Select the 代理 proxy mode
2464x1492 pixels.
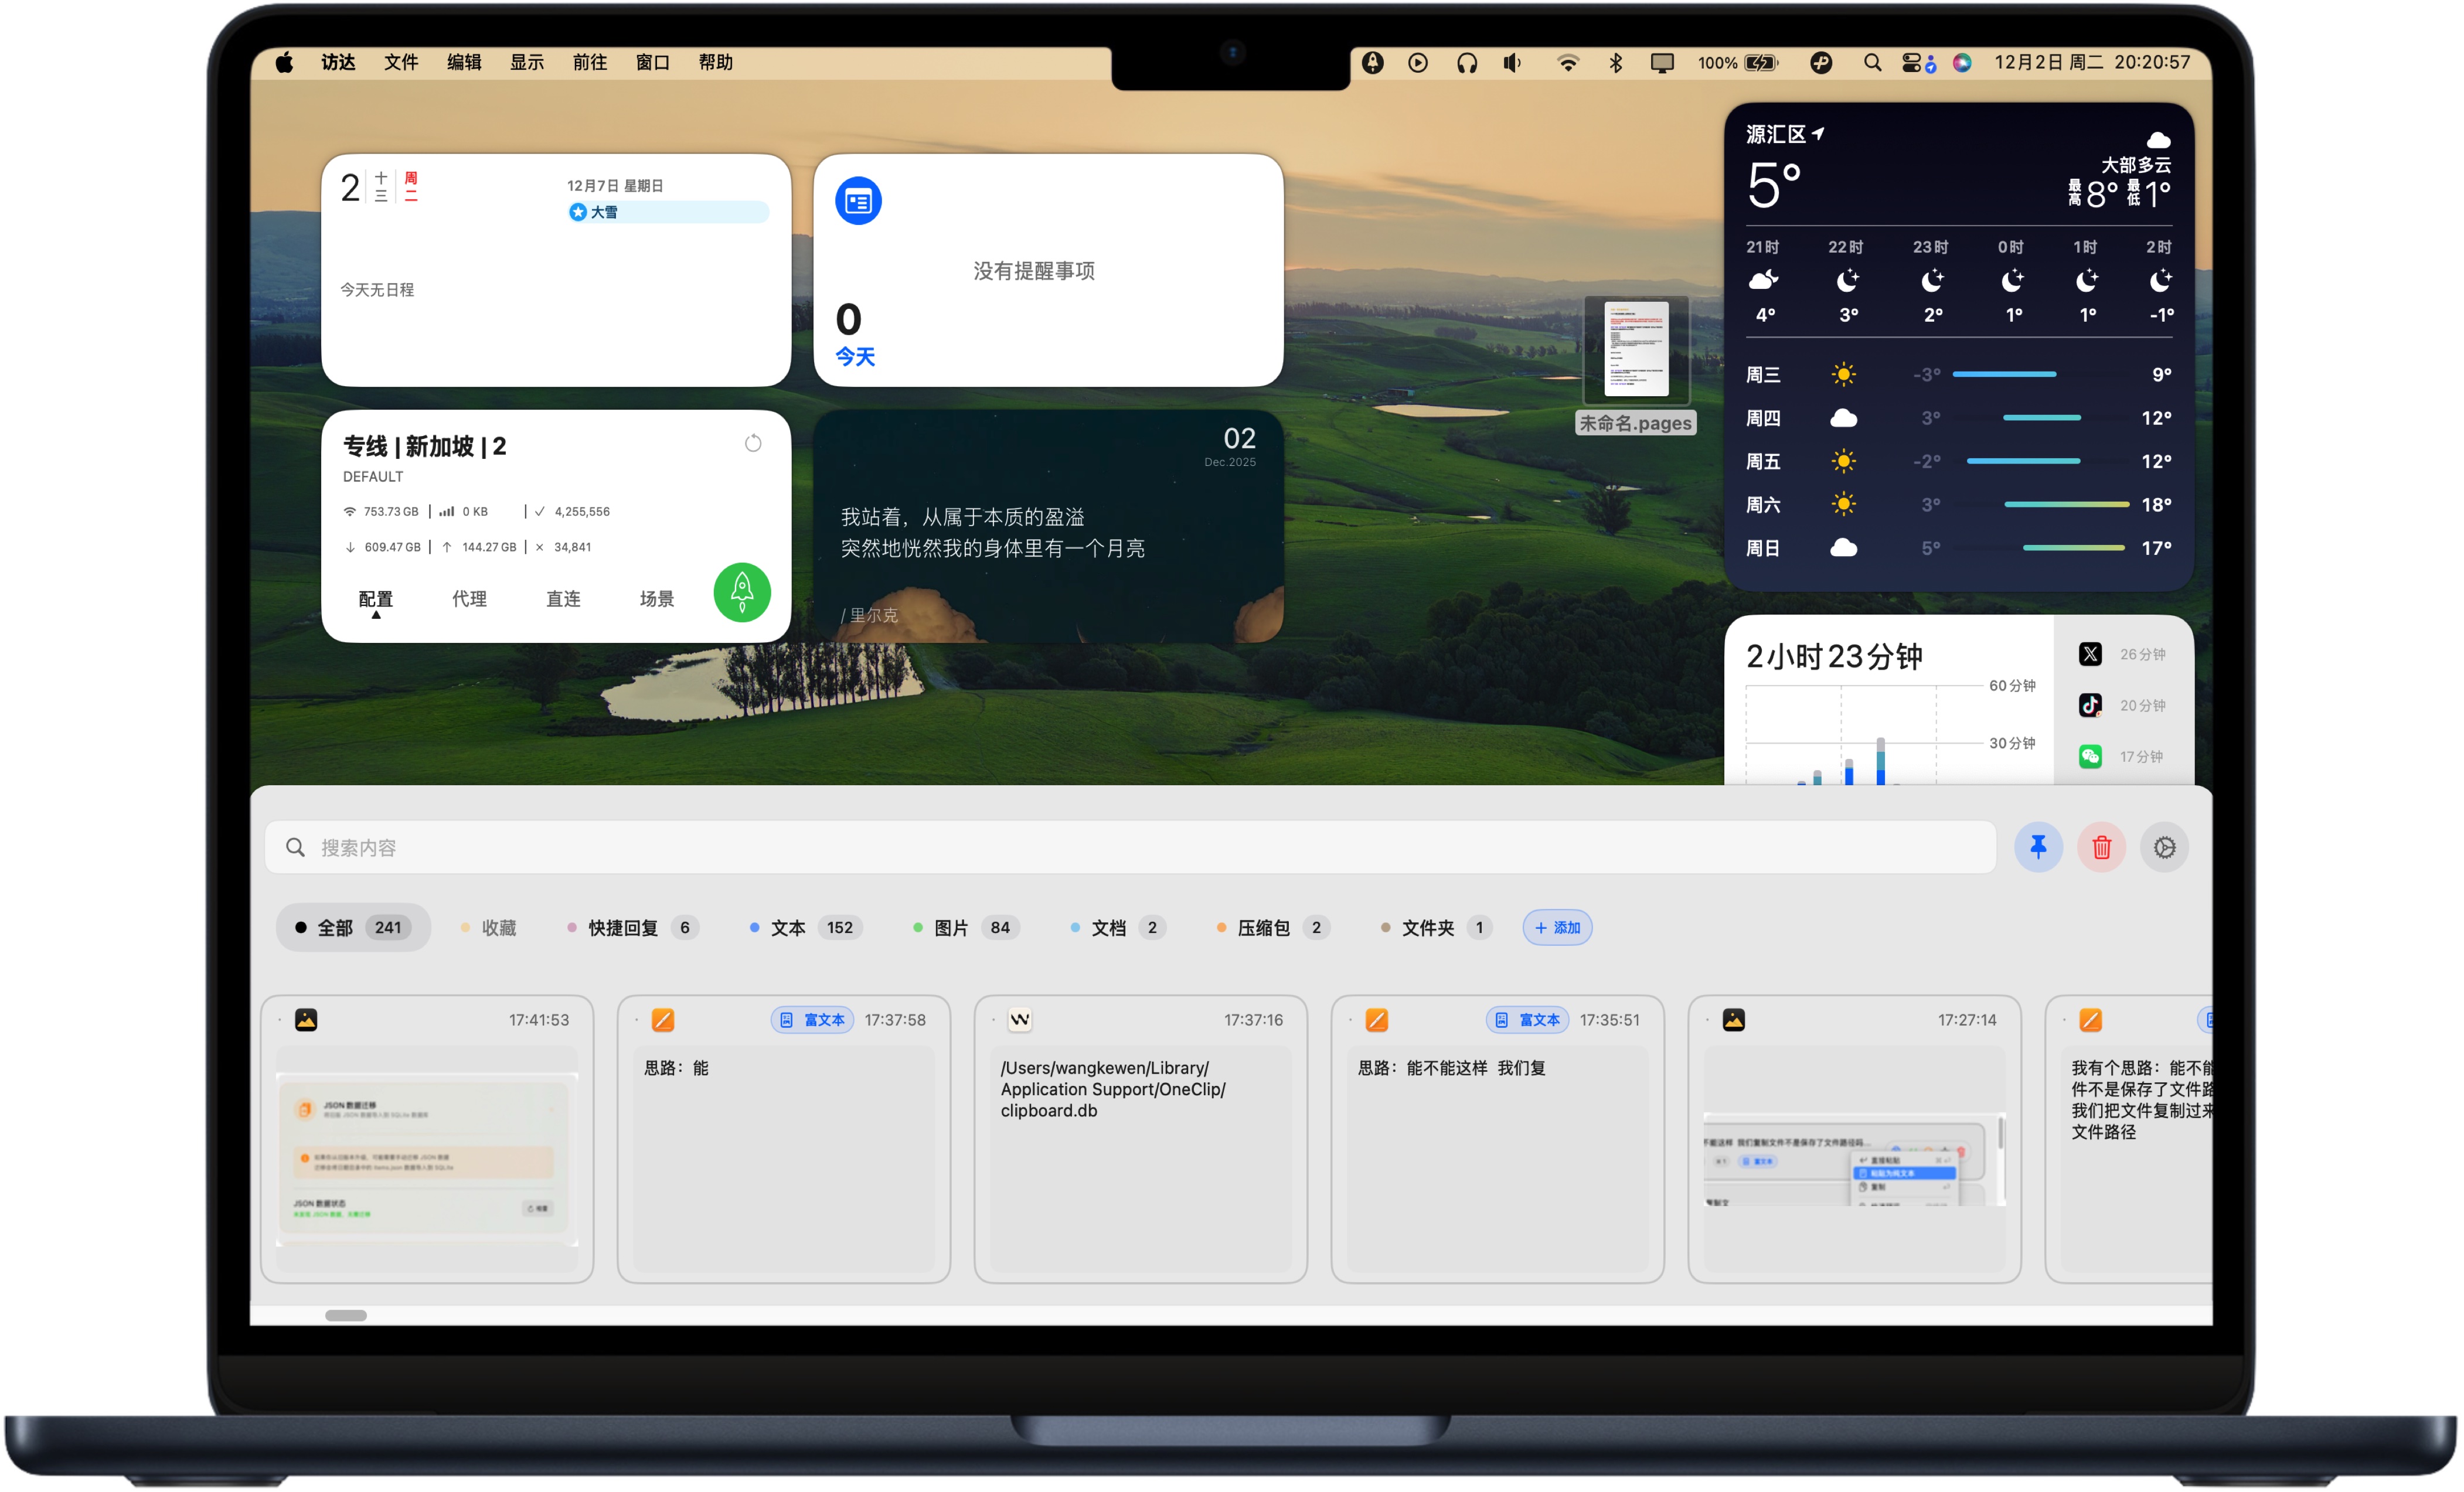(x=469, y=598)
